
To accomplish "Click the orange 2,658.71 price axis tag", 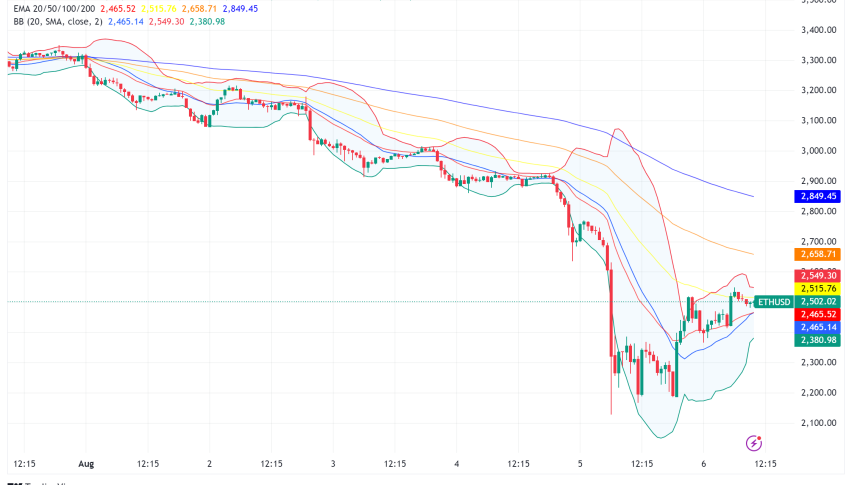I will pyautogui.click(x=819, y=254).
